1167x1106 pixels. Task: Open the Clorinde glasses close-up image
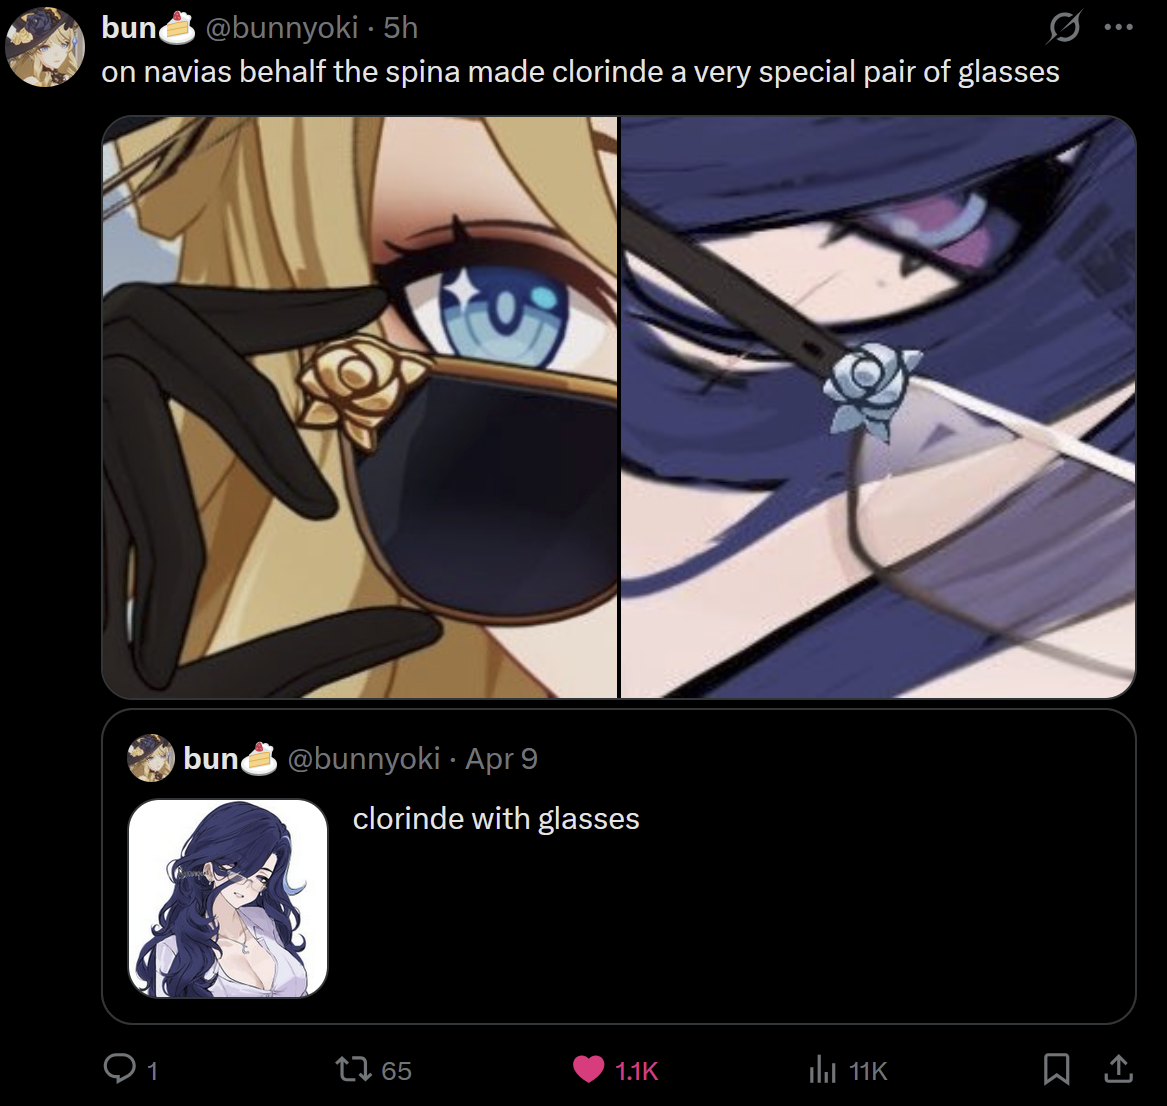pyautogui.click(x=878, y=407)
